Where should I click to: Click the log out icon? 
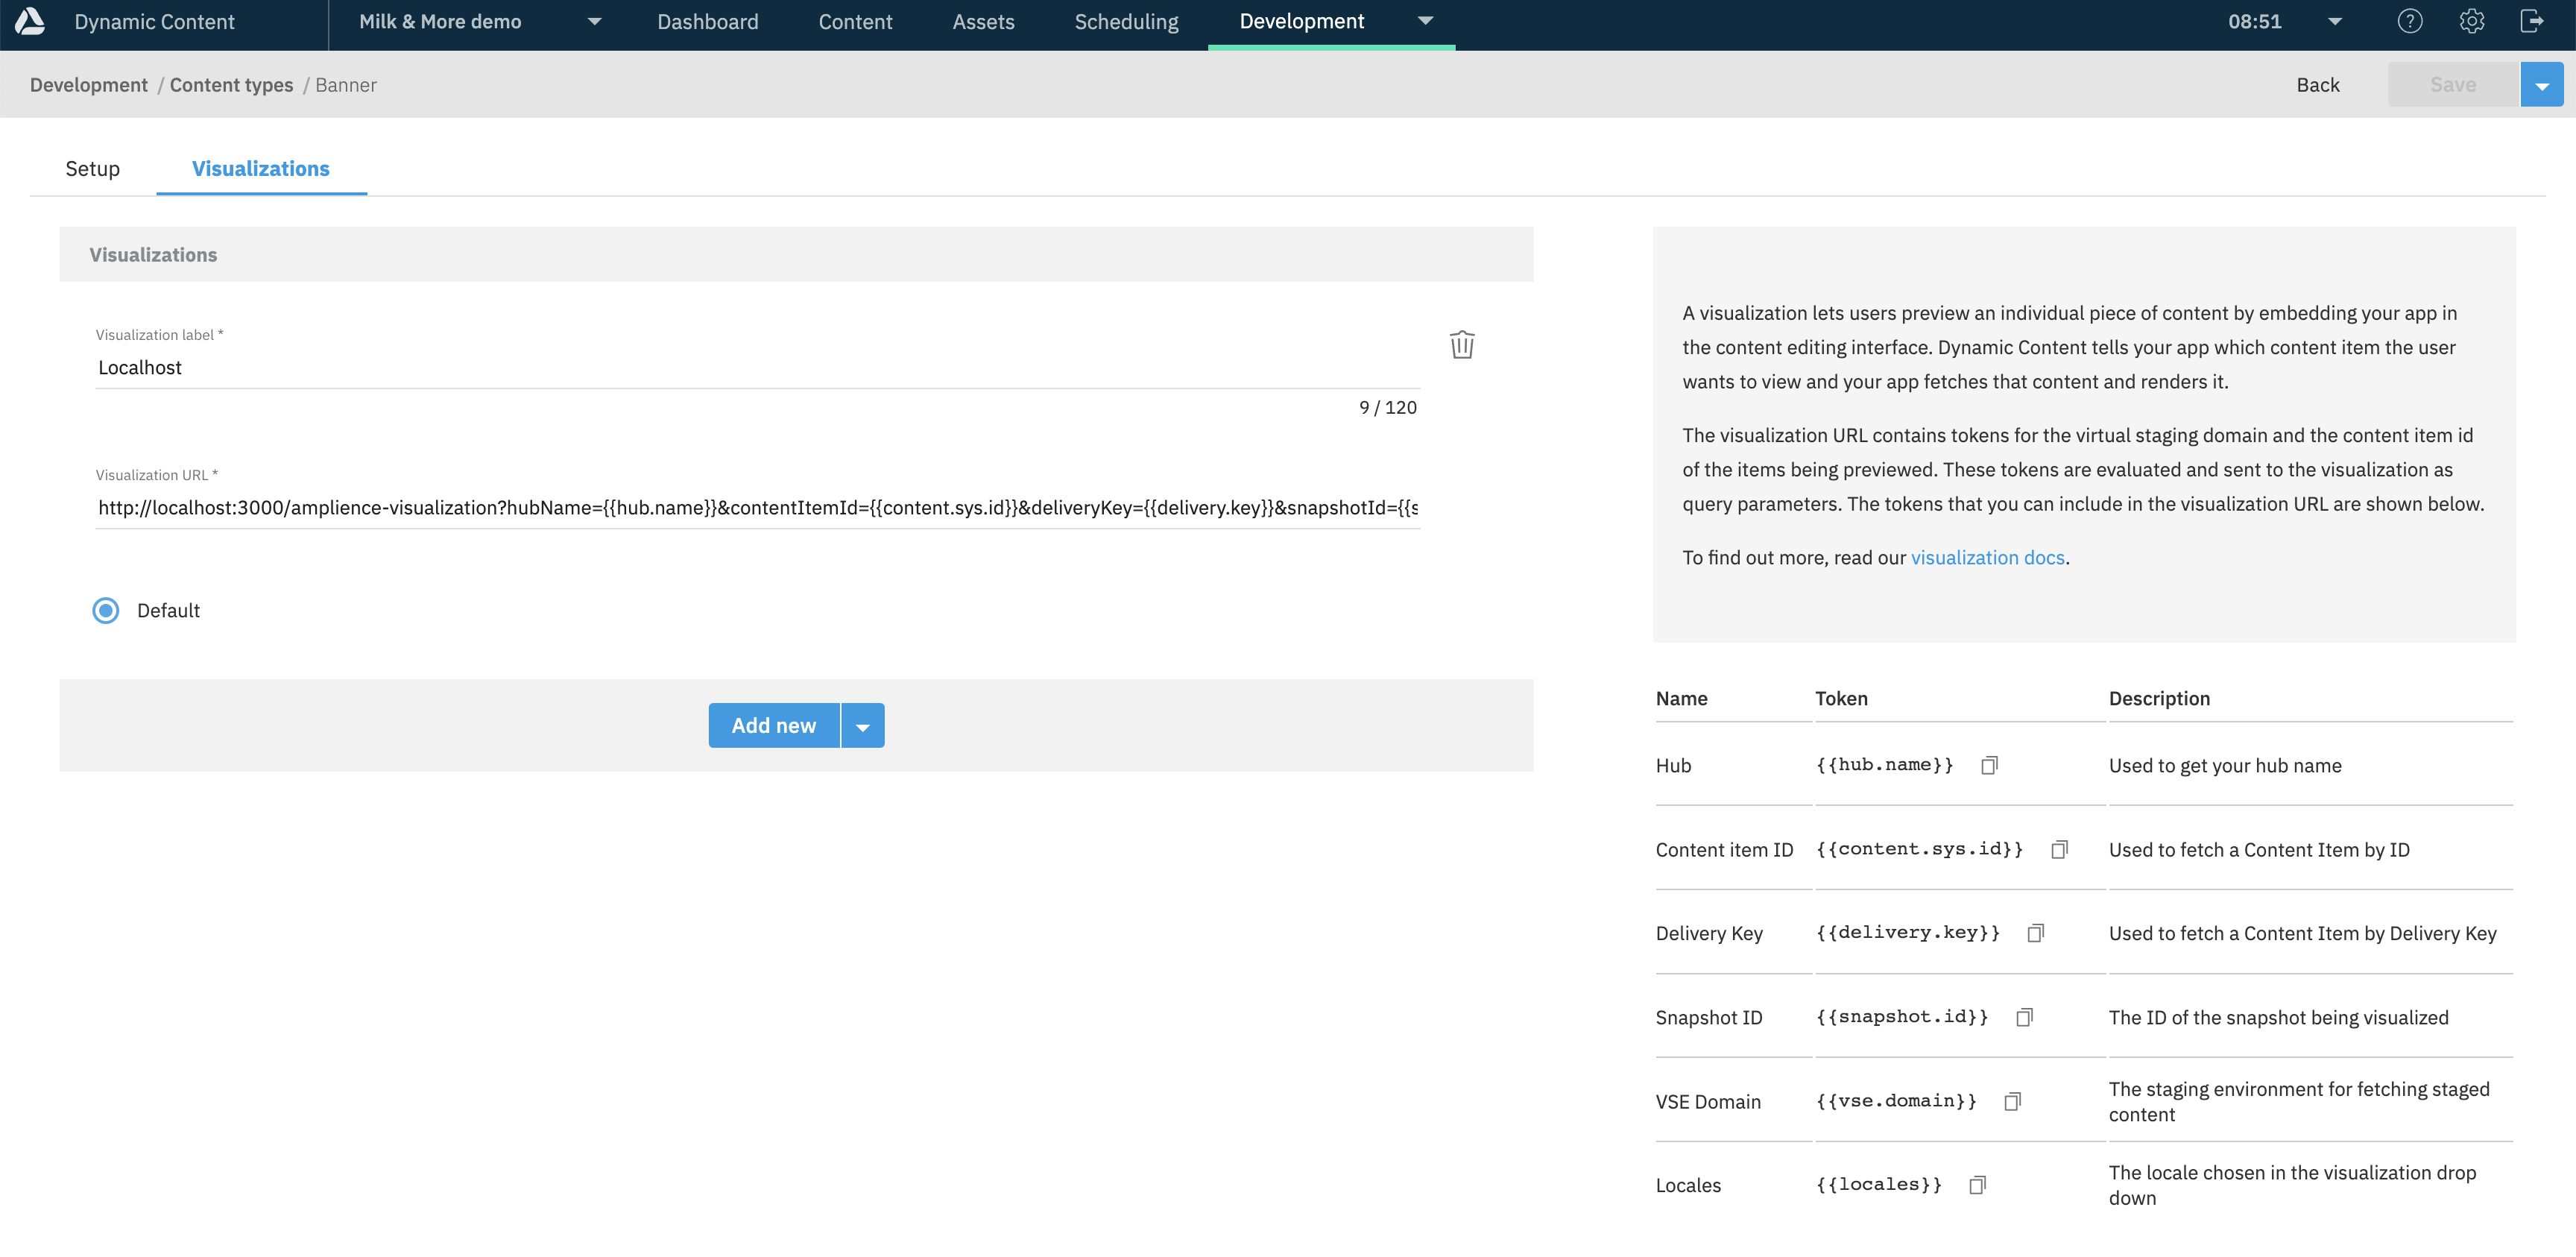[2531, 22]
